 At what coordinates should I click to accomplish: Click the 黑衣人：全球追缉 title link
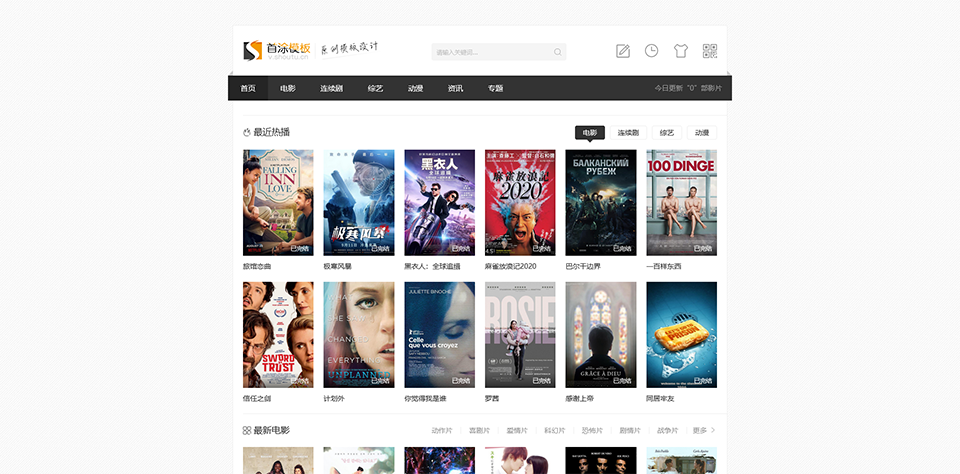(x=432, y=266)
